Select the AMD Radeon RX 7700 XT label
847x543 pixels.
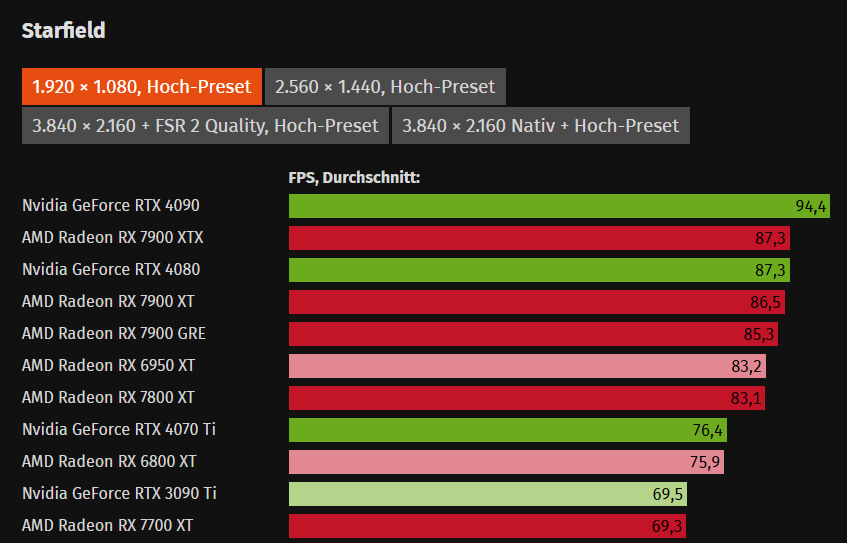[x=107, y=525]
